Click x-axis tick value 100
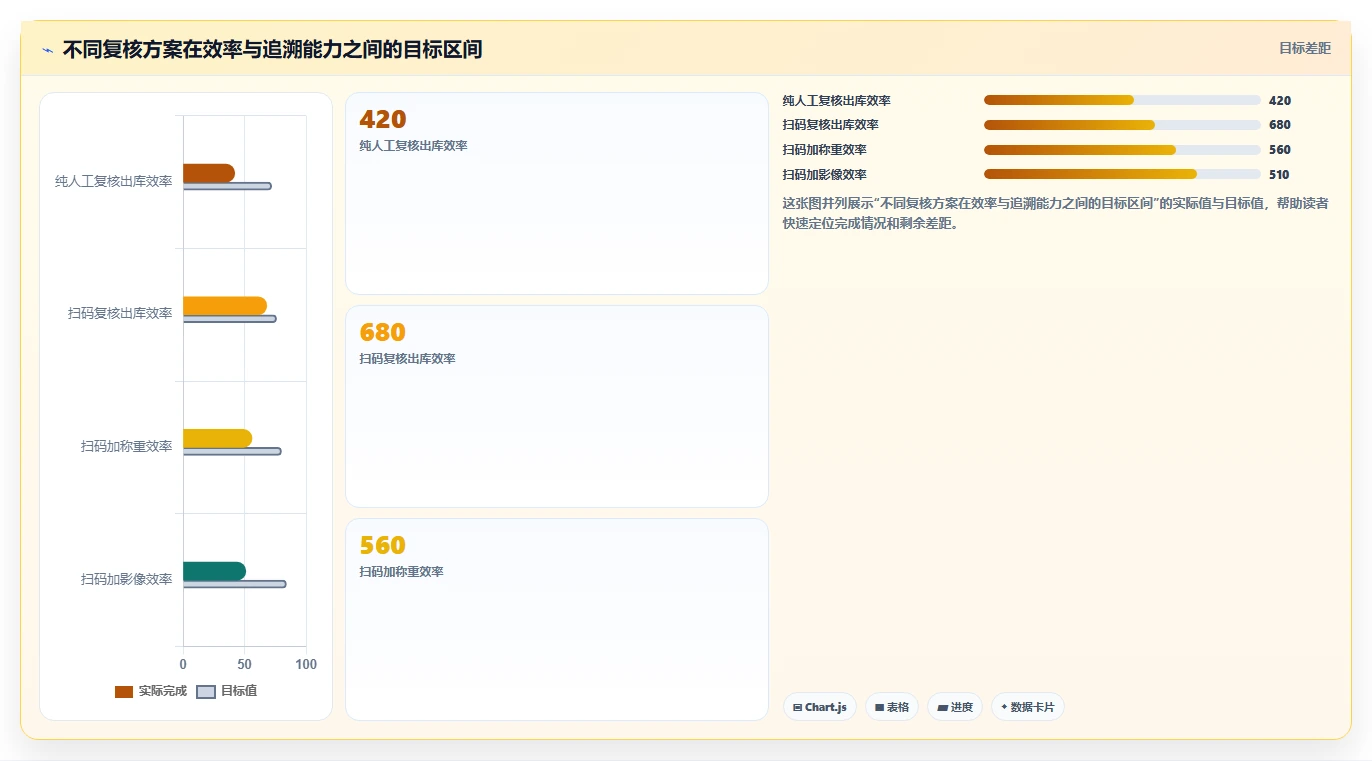This screenshot has height=761, width=1372. coord(306,664)
